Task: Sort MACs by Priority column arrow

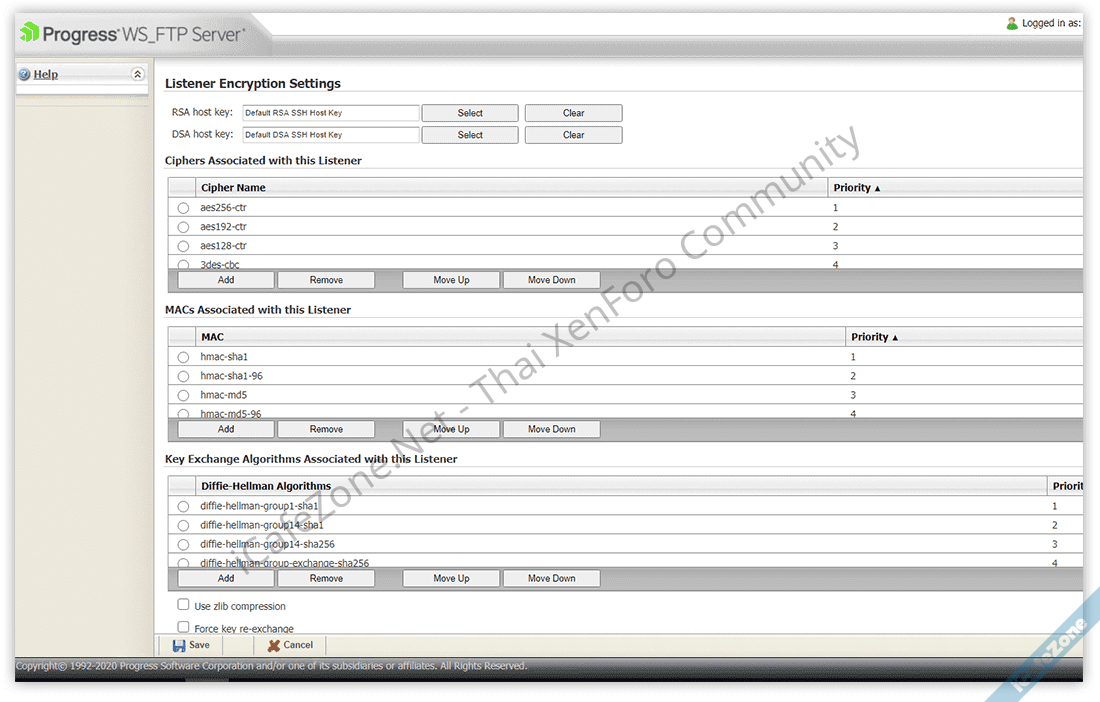Action: (895, 338)
